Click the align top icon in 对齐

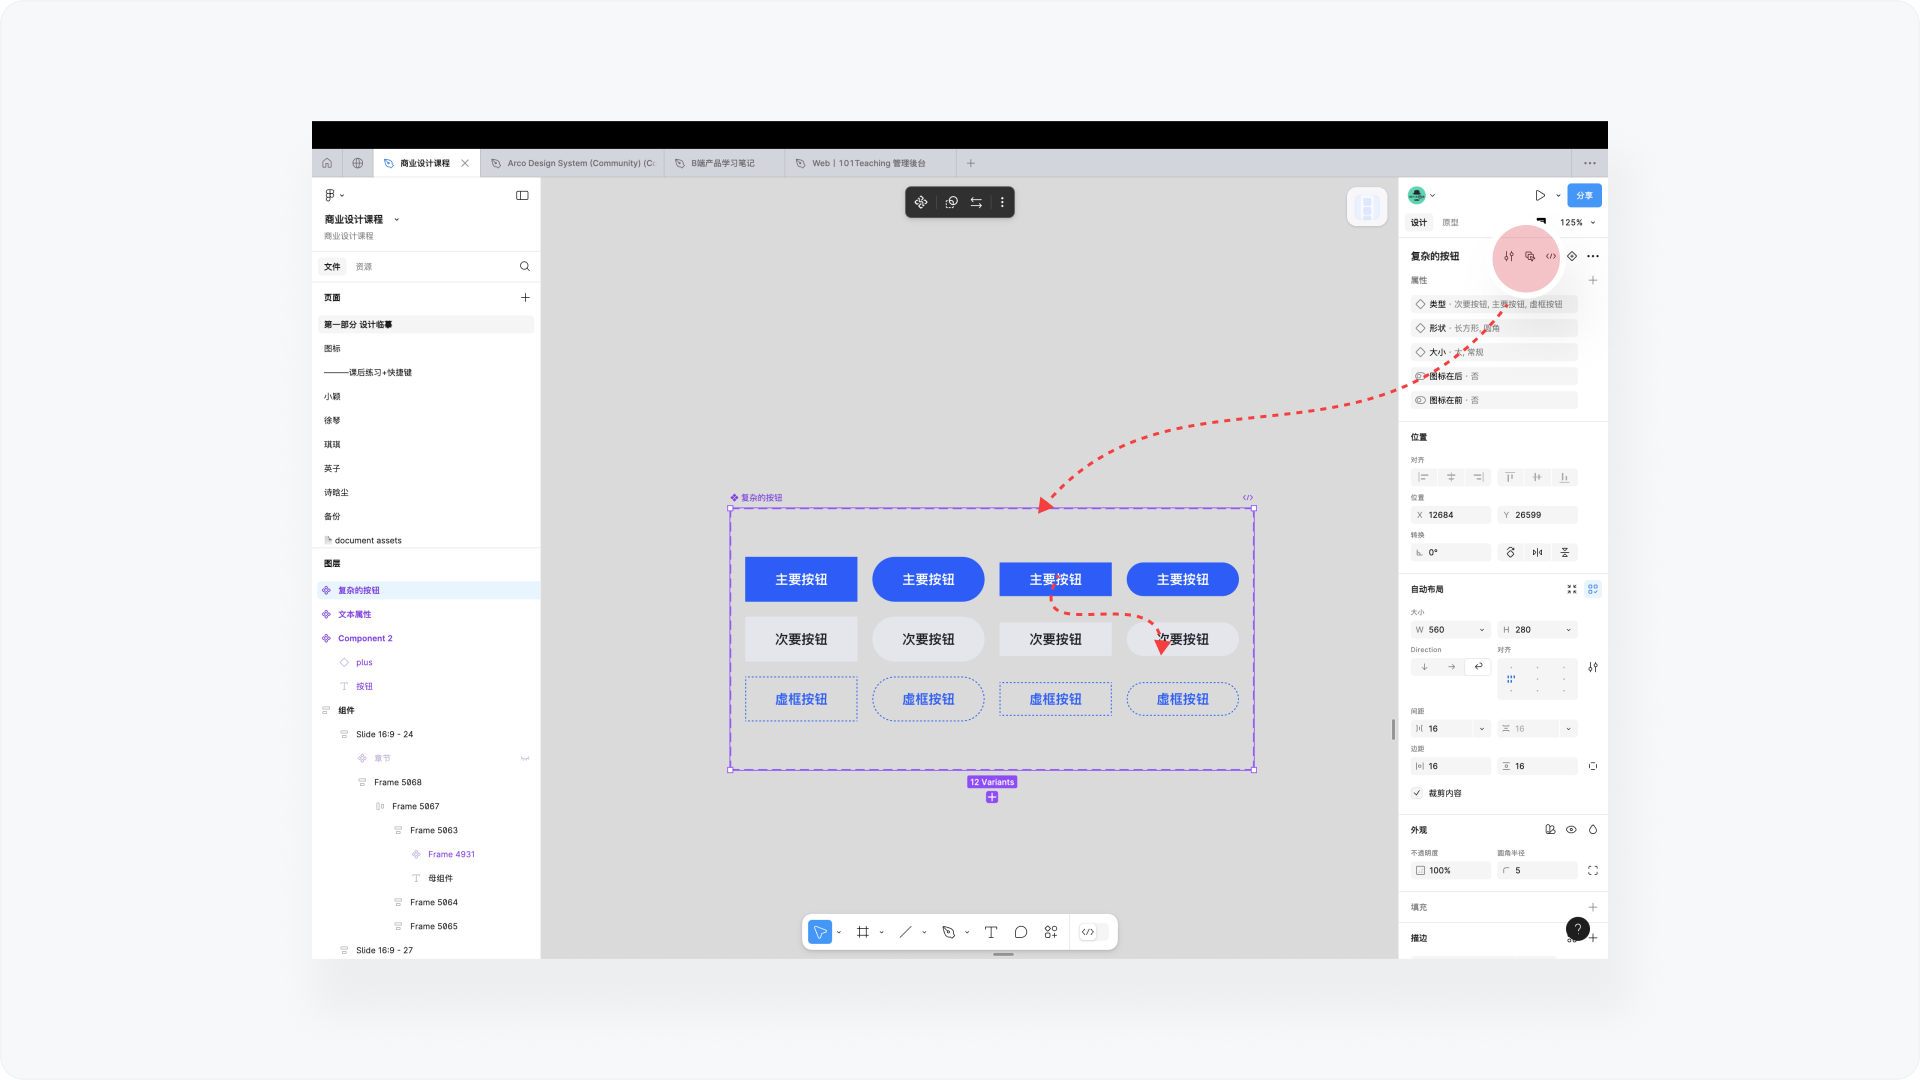[1510, 477]
